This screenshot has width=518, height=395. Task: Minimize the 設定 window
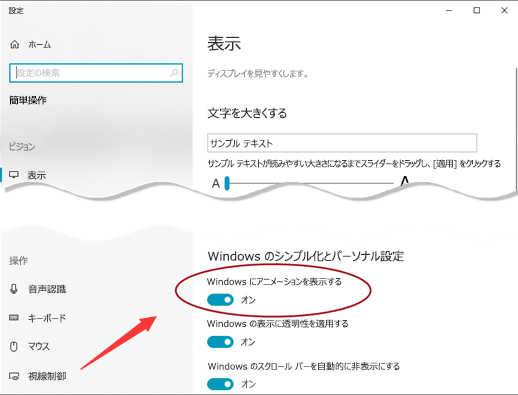click(449, 11)
